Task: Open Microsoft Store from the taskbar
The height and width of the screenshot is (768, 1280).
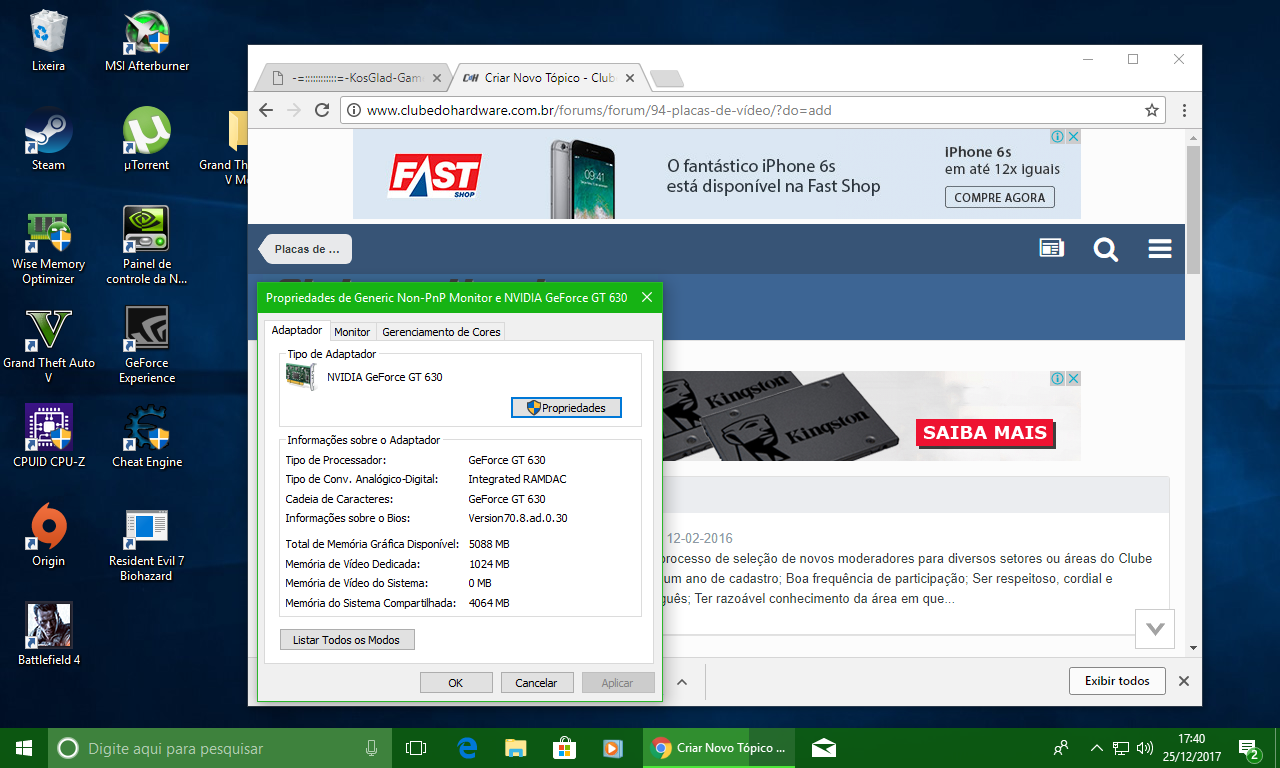Action: pos(564,748)
